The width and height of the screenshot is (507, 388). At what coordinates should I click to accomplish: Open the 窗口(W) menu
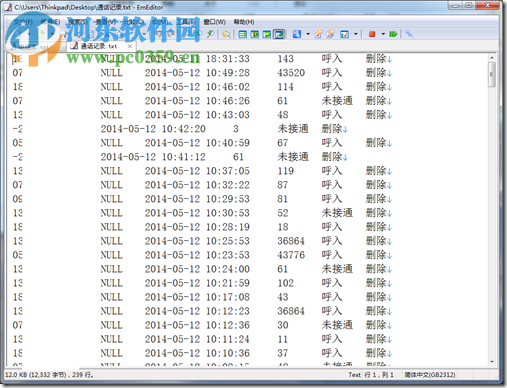point(214,22)
